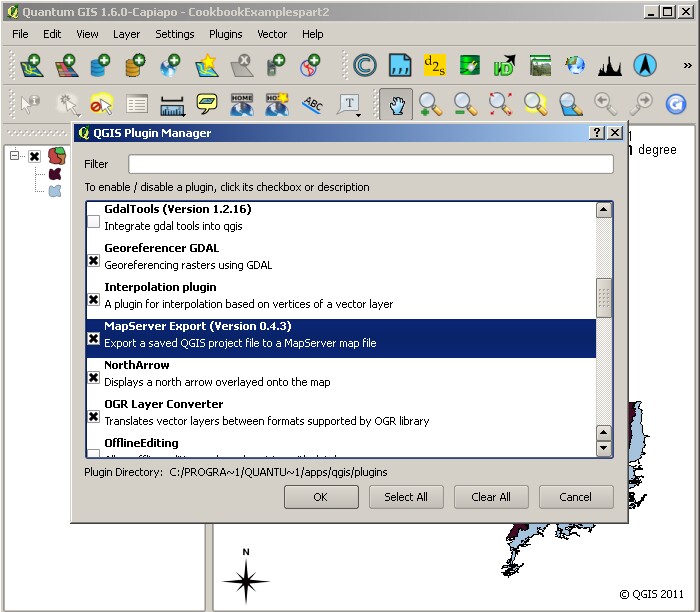The height and width of the screenshot is (612, 700).
Task: Toggle the MapServer Export plugin checkbox
Action: [93, 338]
